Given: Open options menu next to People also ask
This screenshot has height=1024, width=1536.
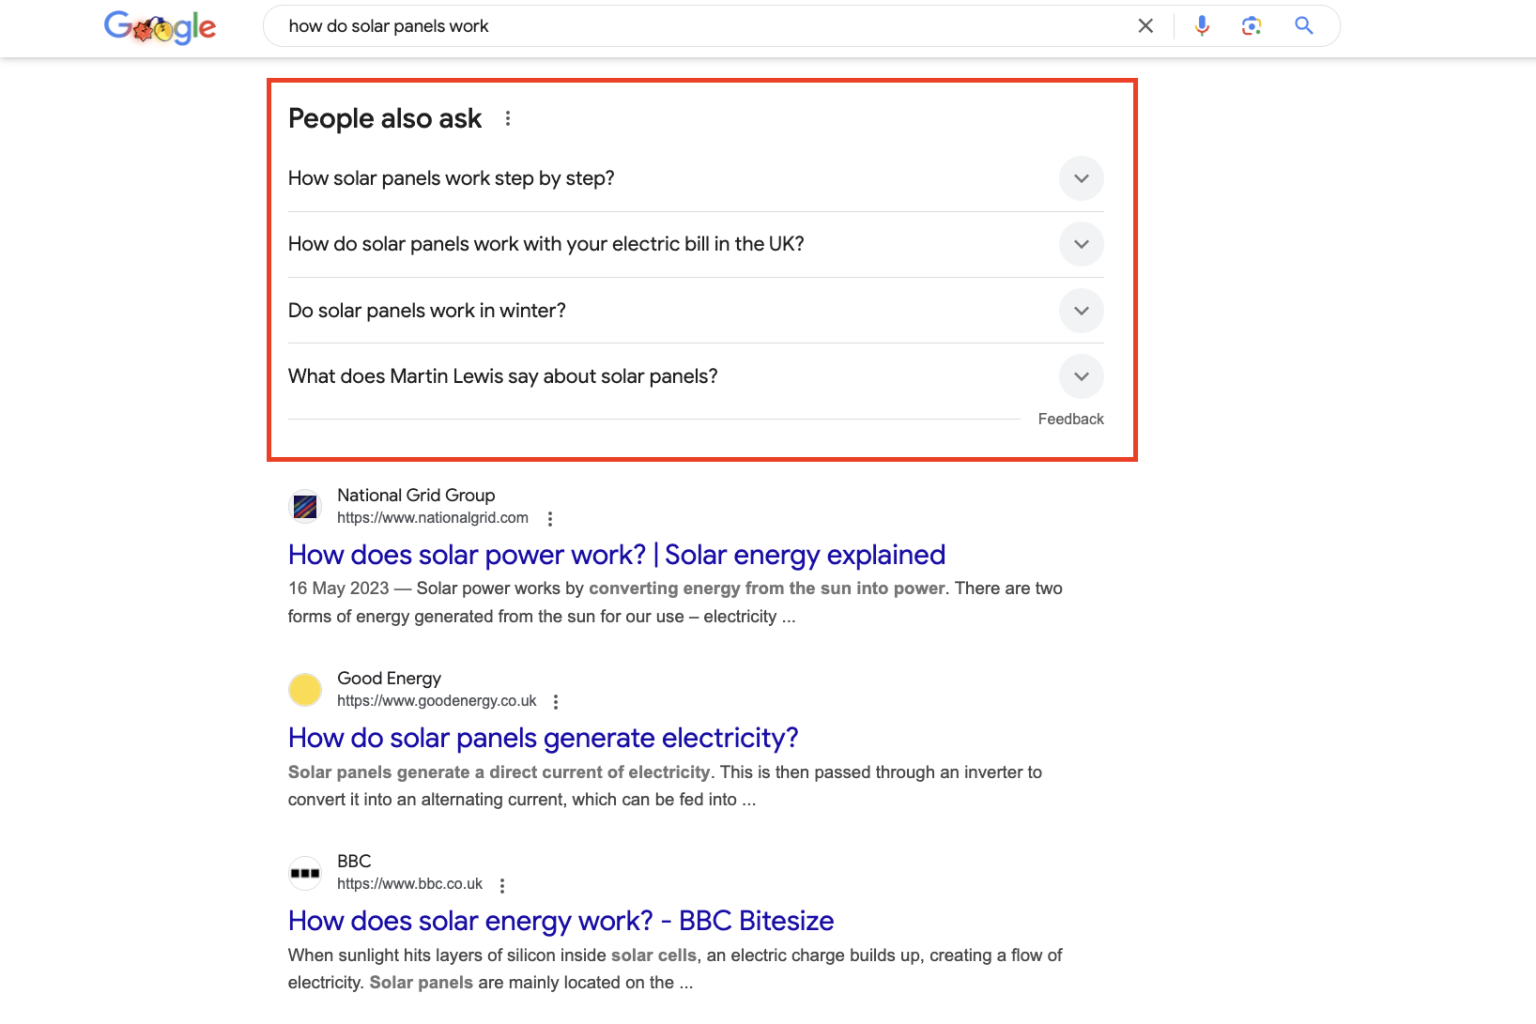Looking at the screenshot, I should (x=508, y=118).
